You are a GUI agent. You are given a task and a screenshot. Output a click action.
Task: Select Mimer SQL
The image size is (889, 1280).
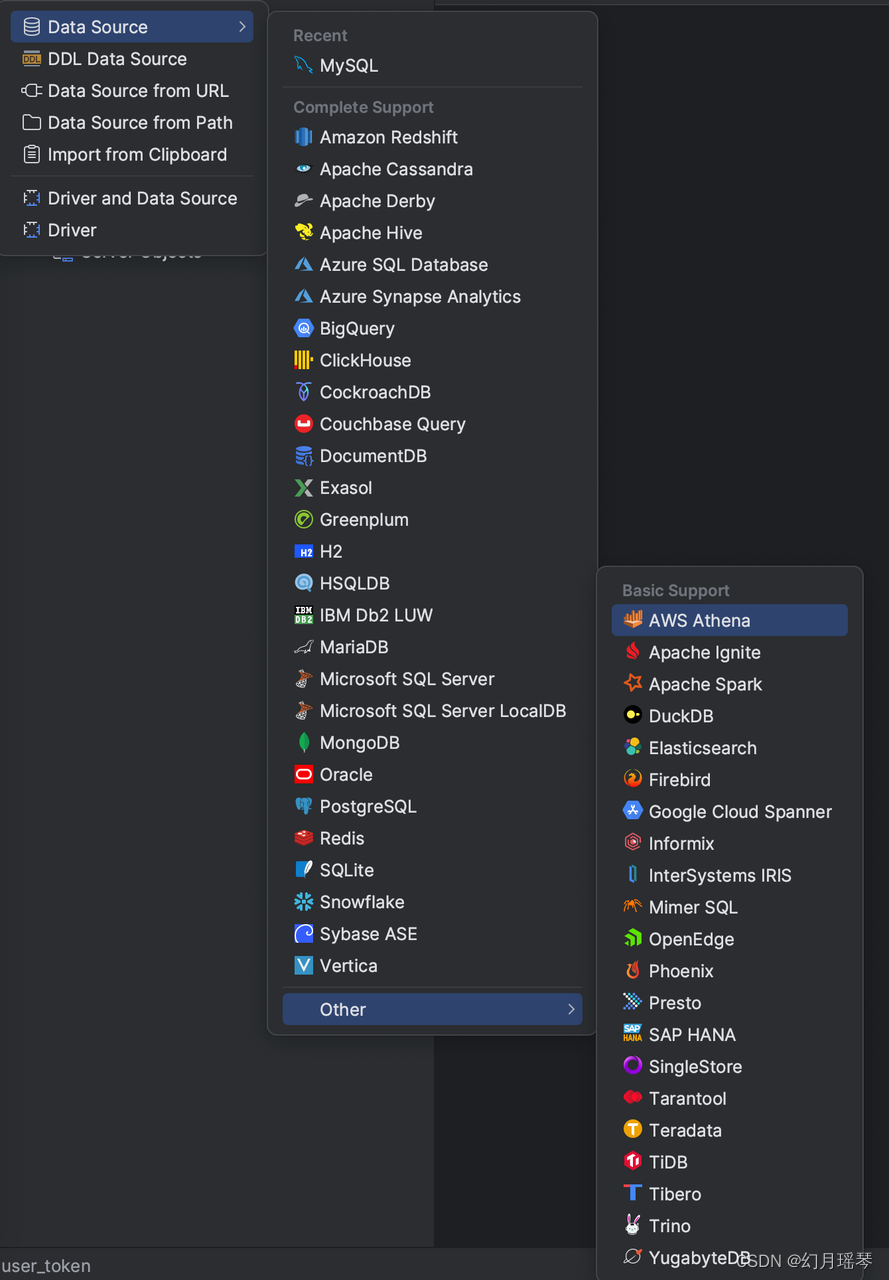729,907
